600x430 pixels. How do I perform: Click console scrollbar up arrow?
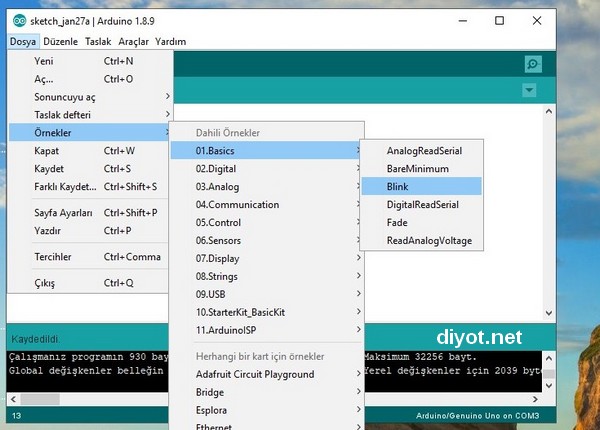[549, 358]
